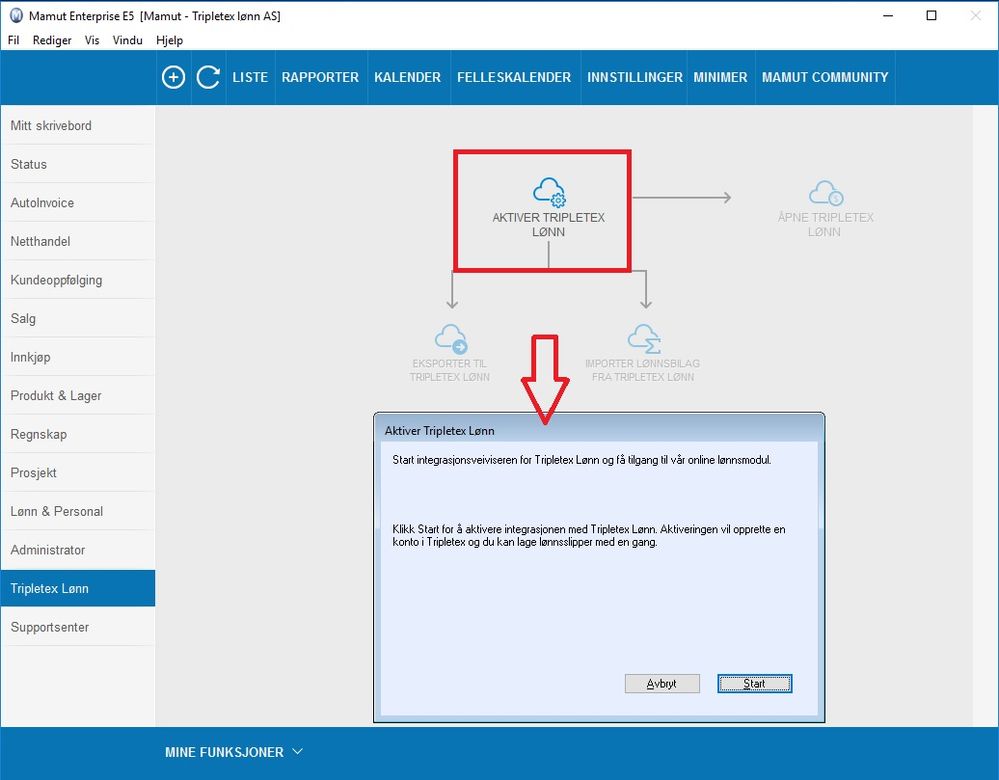Click the Importer lønnsbilag cloud icon

point(644,338)
